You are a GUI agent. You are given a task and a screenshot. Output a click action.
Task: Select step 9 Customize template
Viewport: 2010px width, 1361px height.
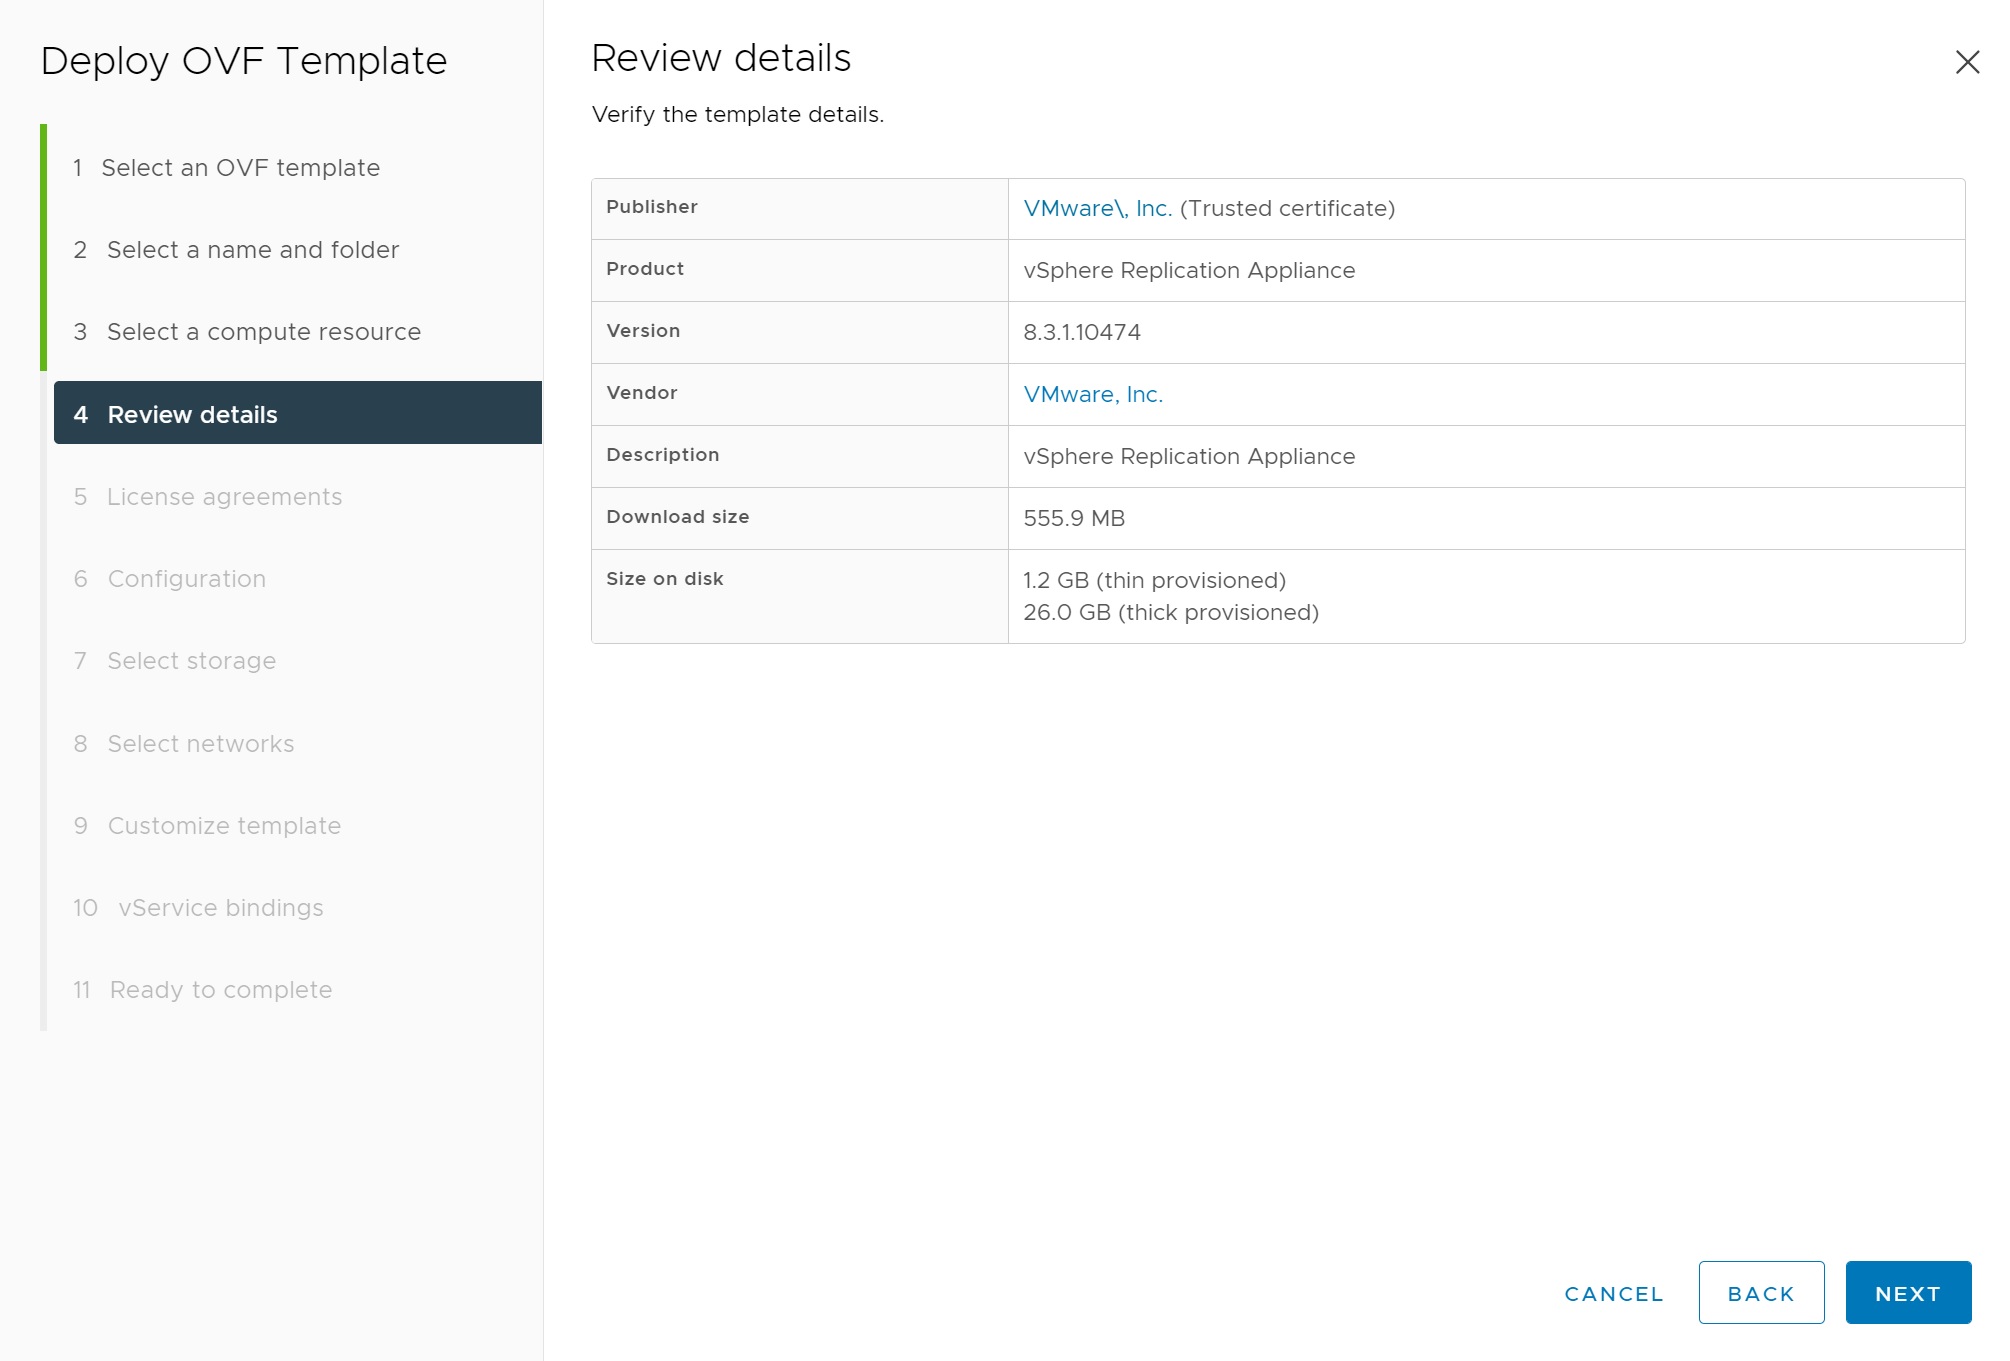click(224, 826)
